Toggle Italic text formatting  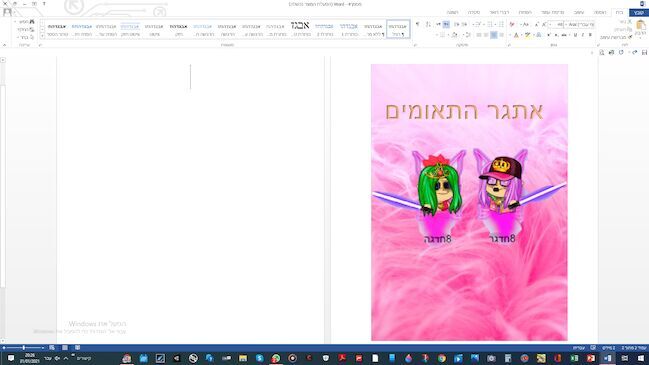pyautogui.click(x=583, y=35)
